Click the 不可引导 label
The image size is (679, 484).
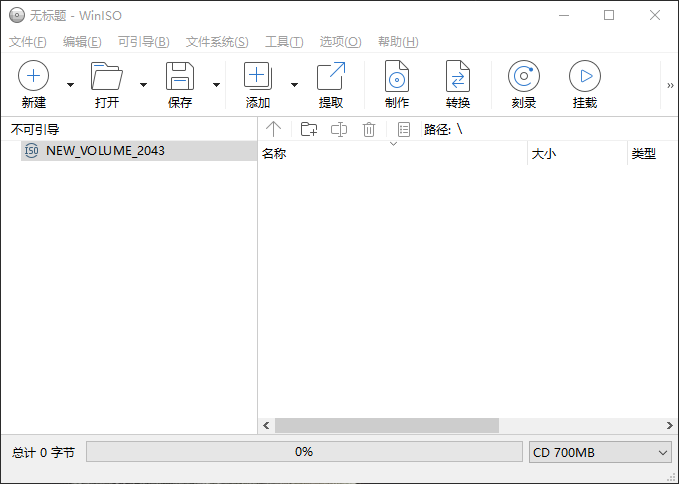(35, 129)
